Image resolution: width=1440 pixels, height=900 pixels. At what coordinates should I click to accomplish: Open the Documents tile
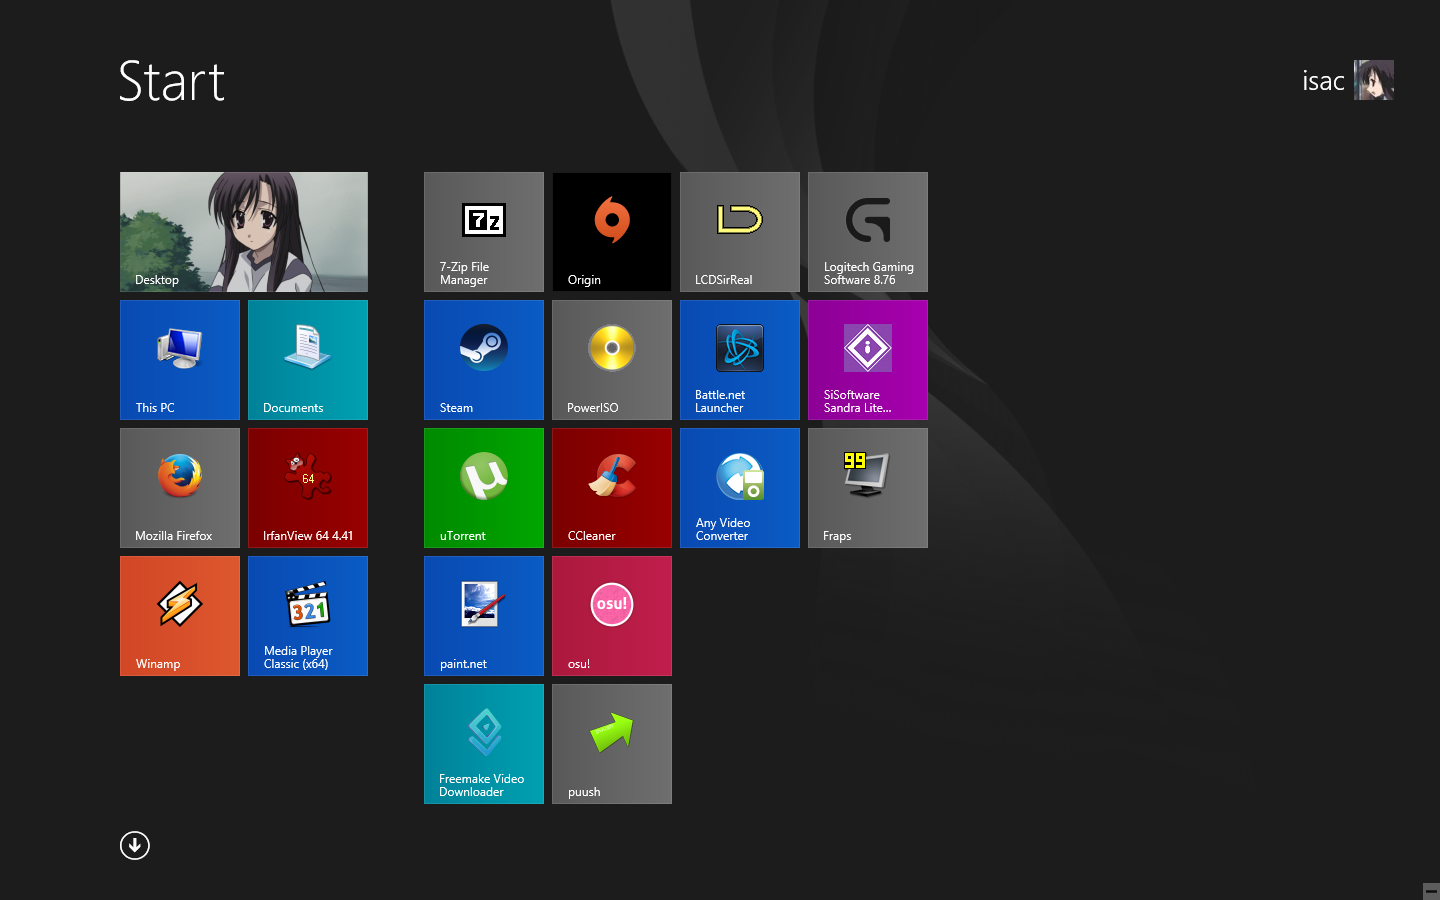pos(308,360)
